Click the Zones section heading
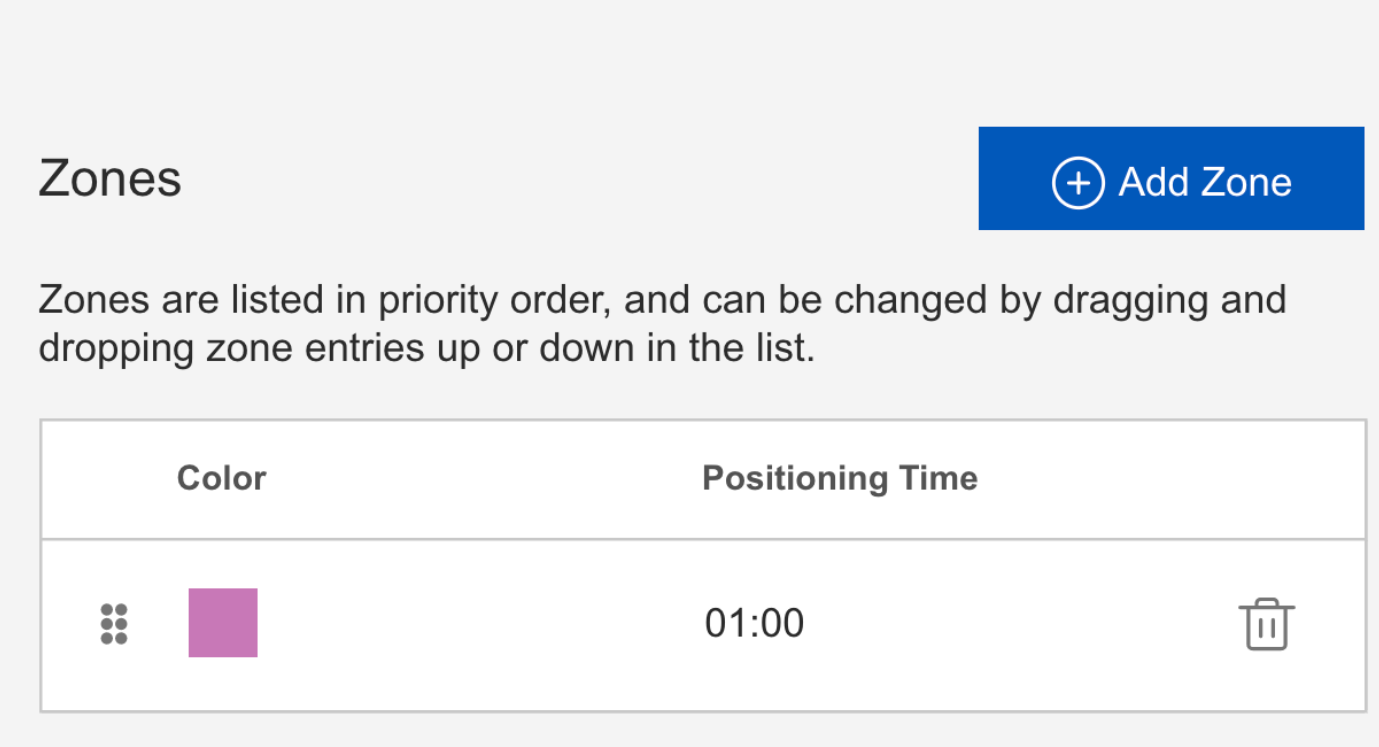Image resolution: width=1379 pixels, height=747 pixels. pos(110,179)
